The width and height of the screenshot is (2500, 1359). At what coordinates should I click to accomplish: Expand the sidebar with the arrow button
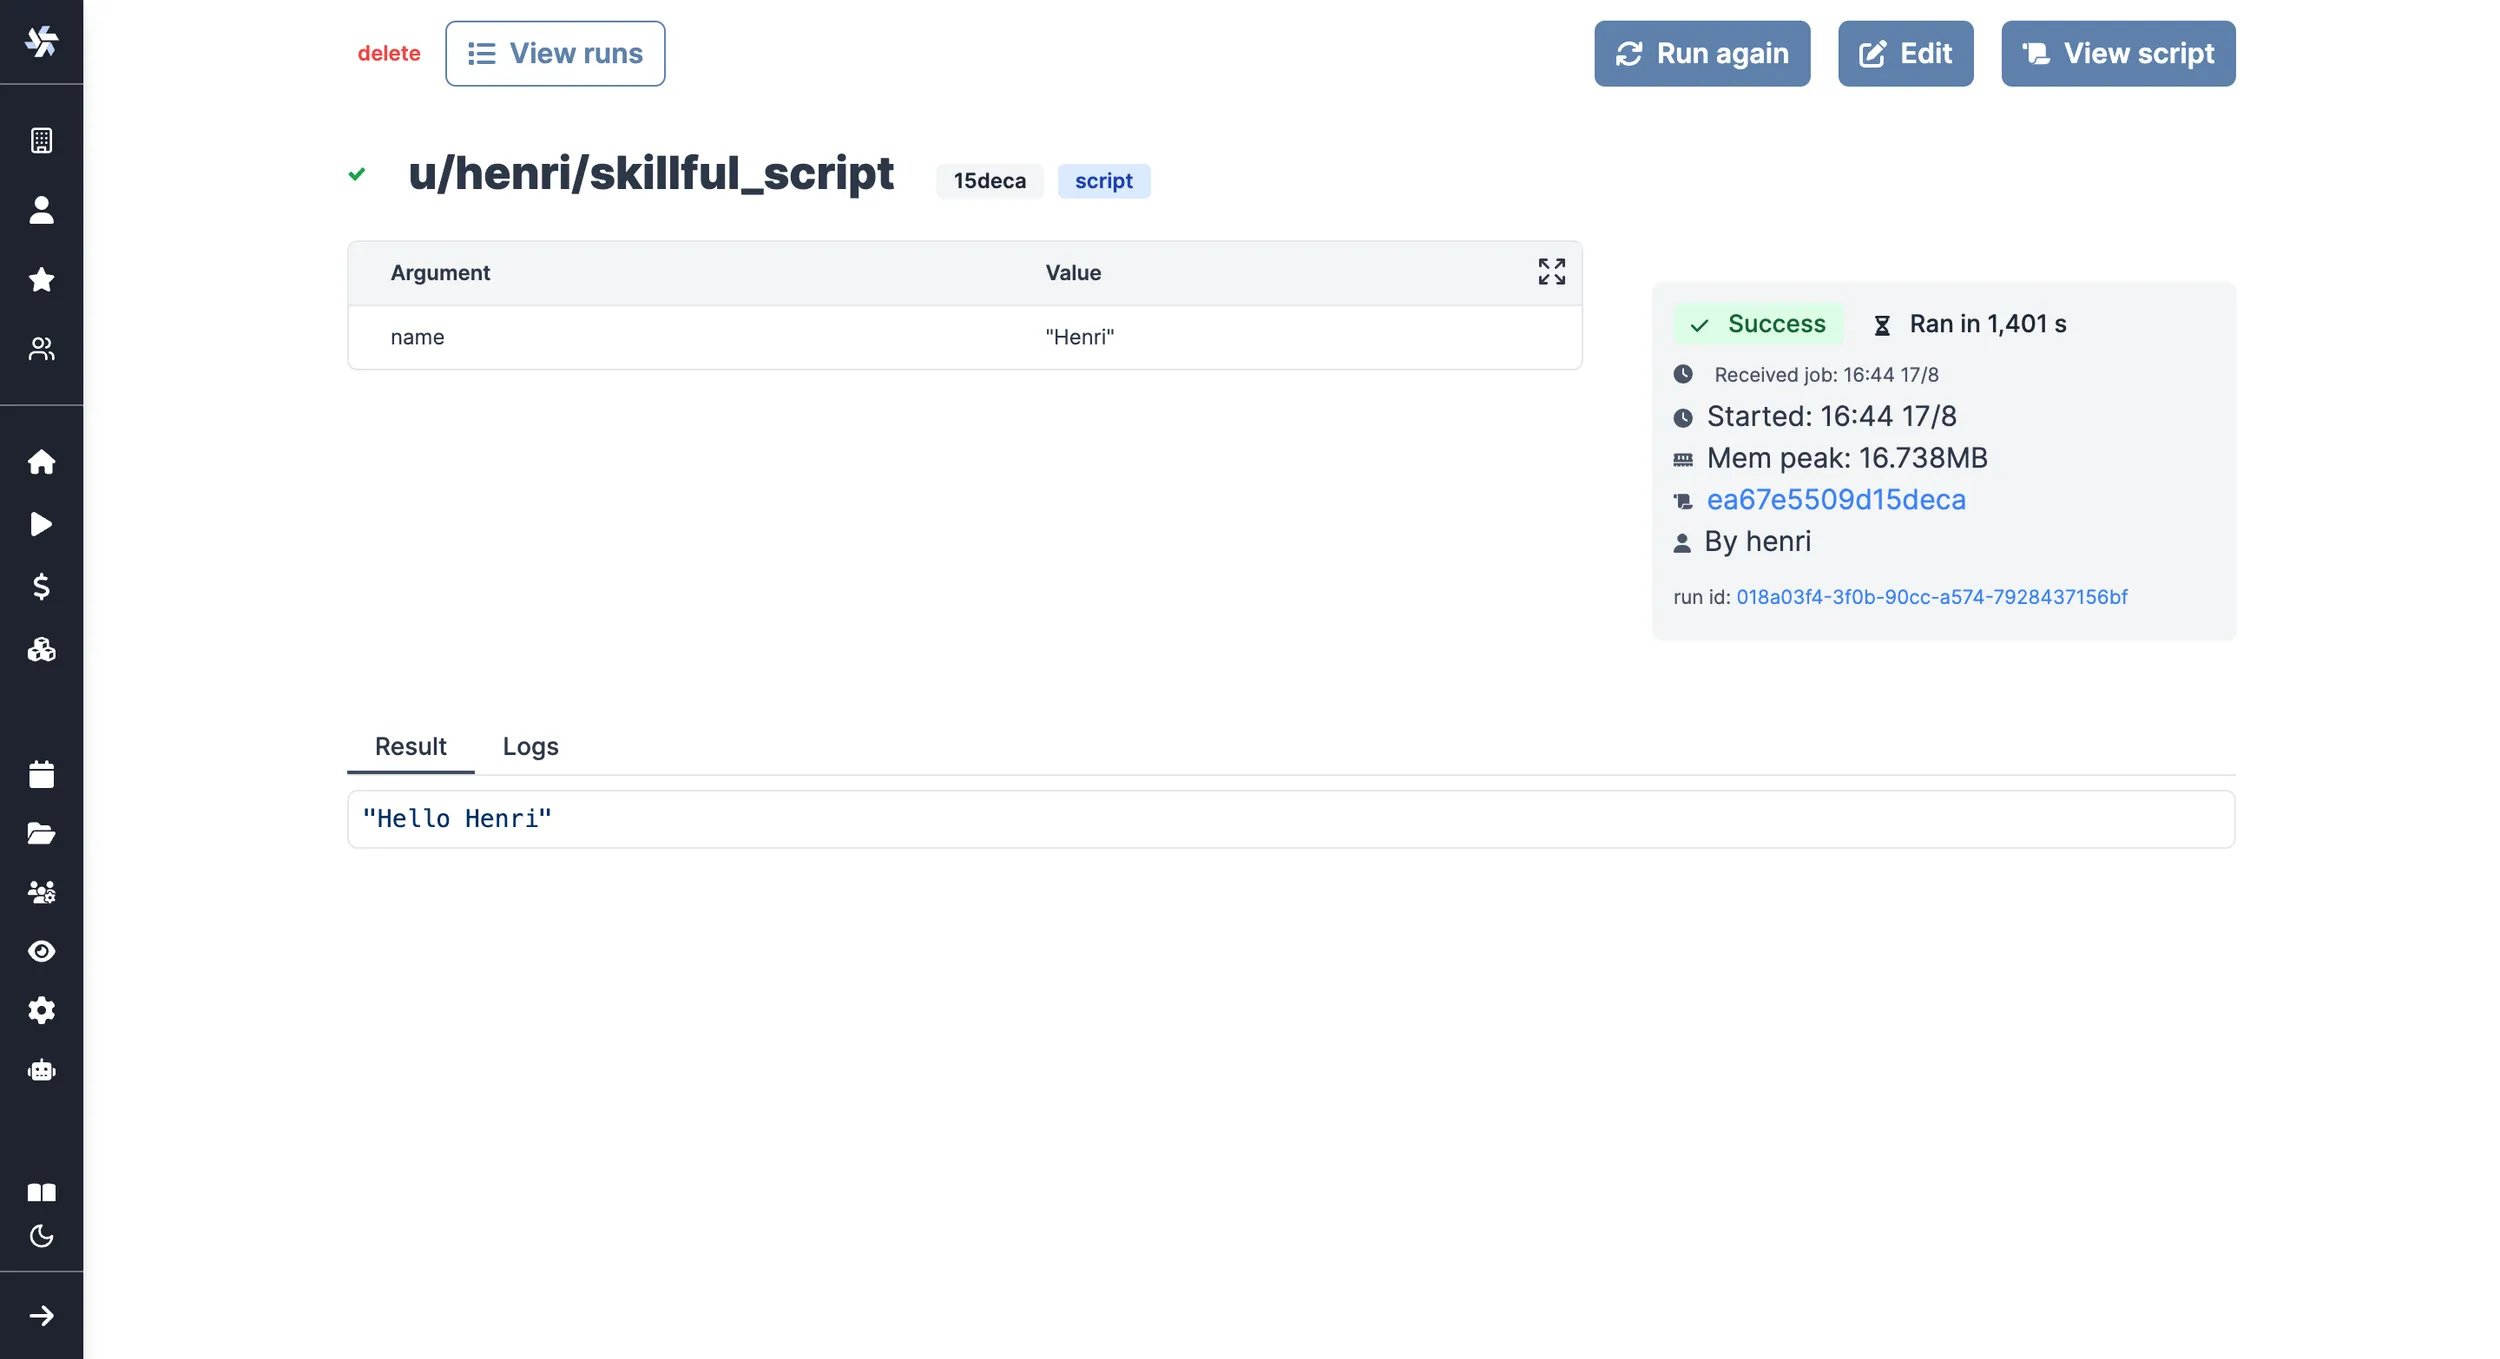[42, 1316]
